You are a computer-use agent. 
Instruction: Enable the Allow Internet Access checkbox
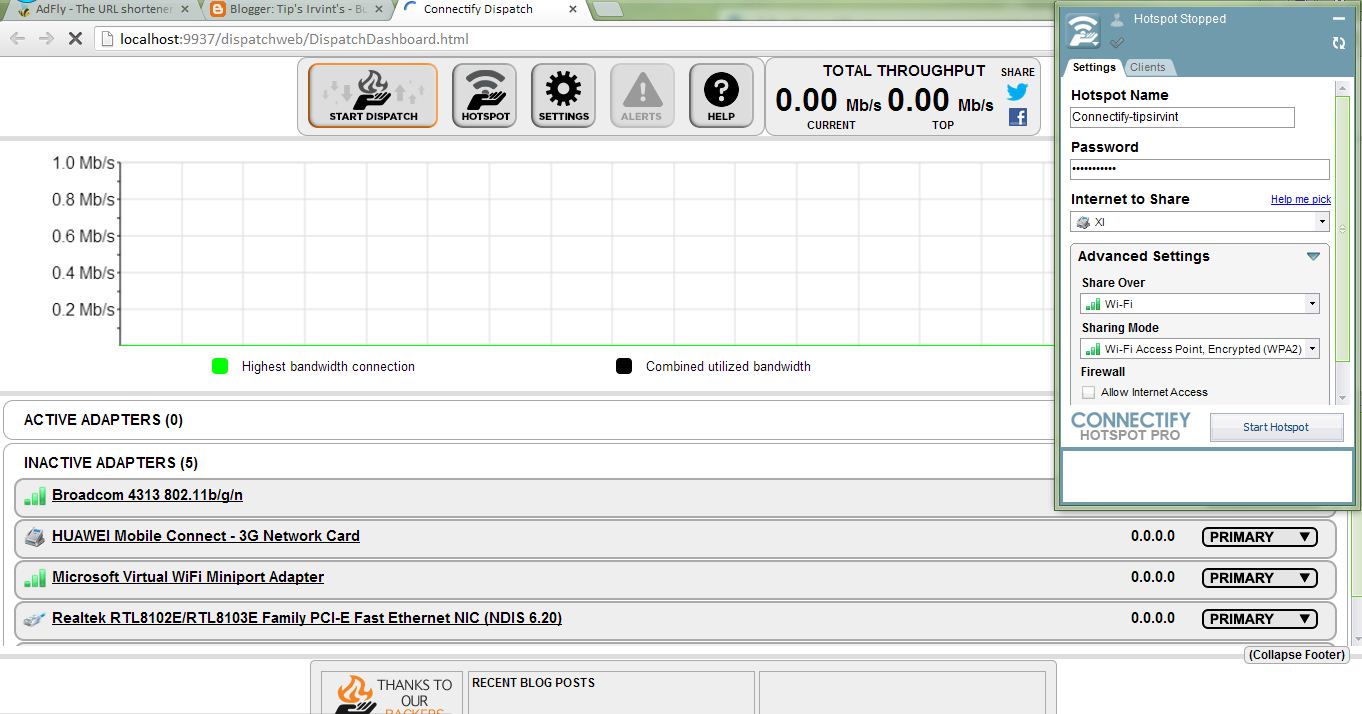point(1088,392)
